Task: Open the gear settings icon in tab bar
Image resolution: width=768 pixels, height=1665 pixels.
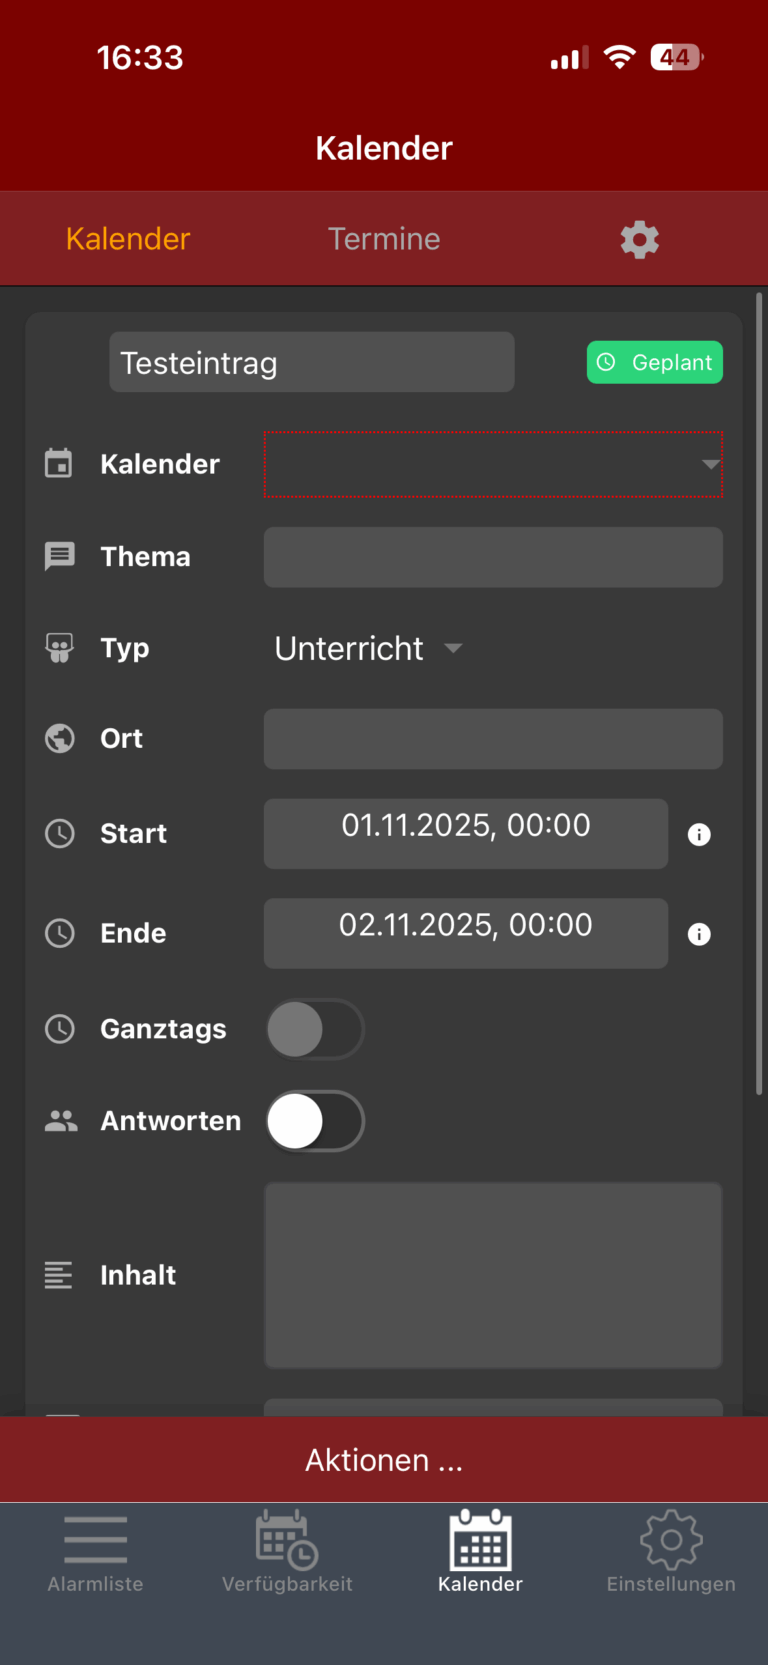Action: click(x=639, y=240)
